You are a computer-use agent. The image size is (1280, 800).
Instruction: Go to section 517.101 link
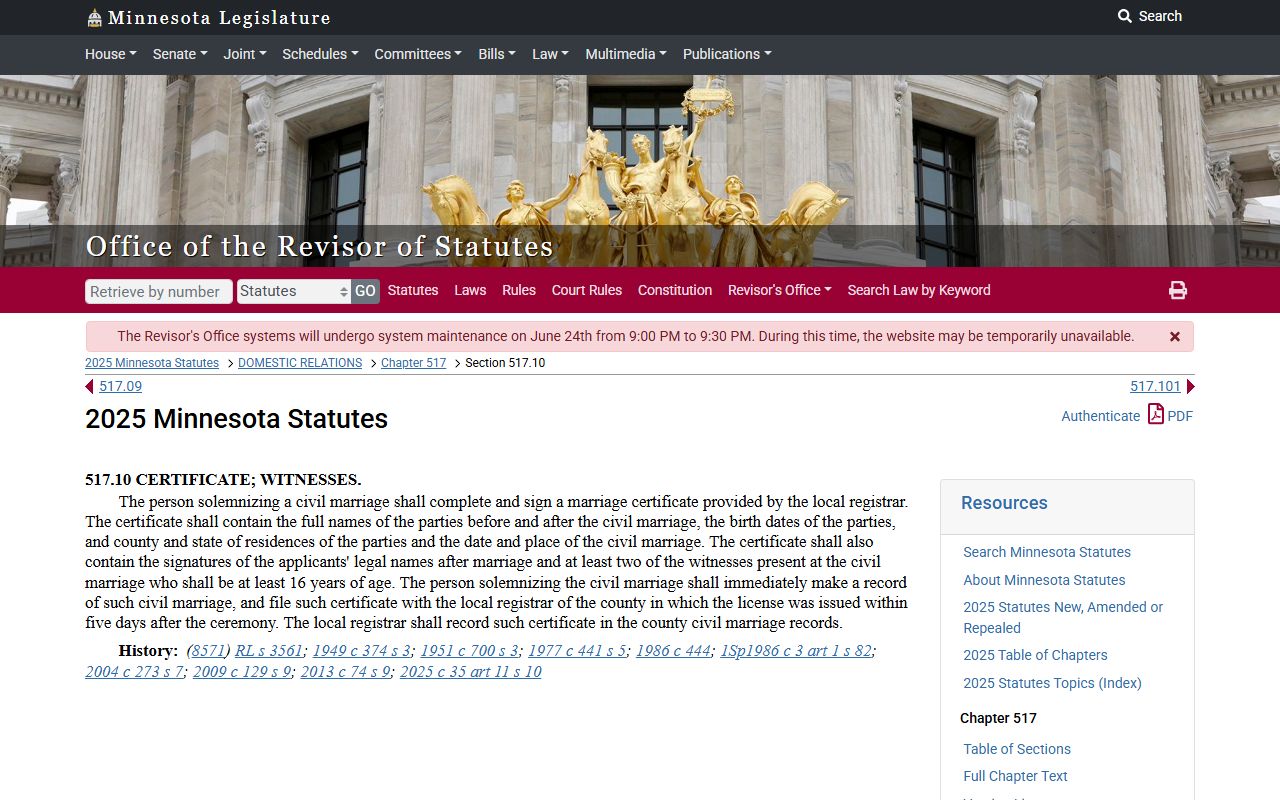(1155, 386)
